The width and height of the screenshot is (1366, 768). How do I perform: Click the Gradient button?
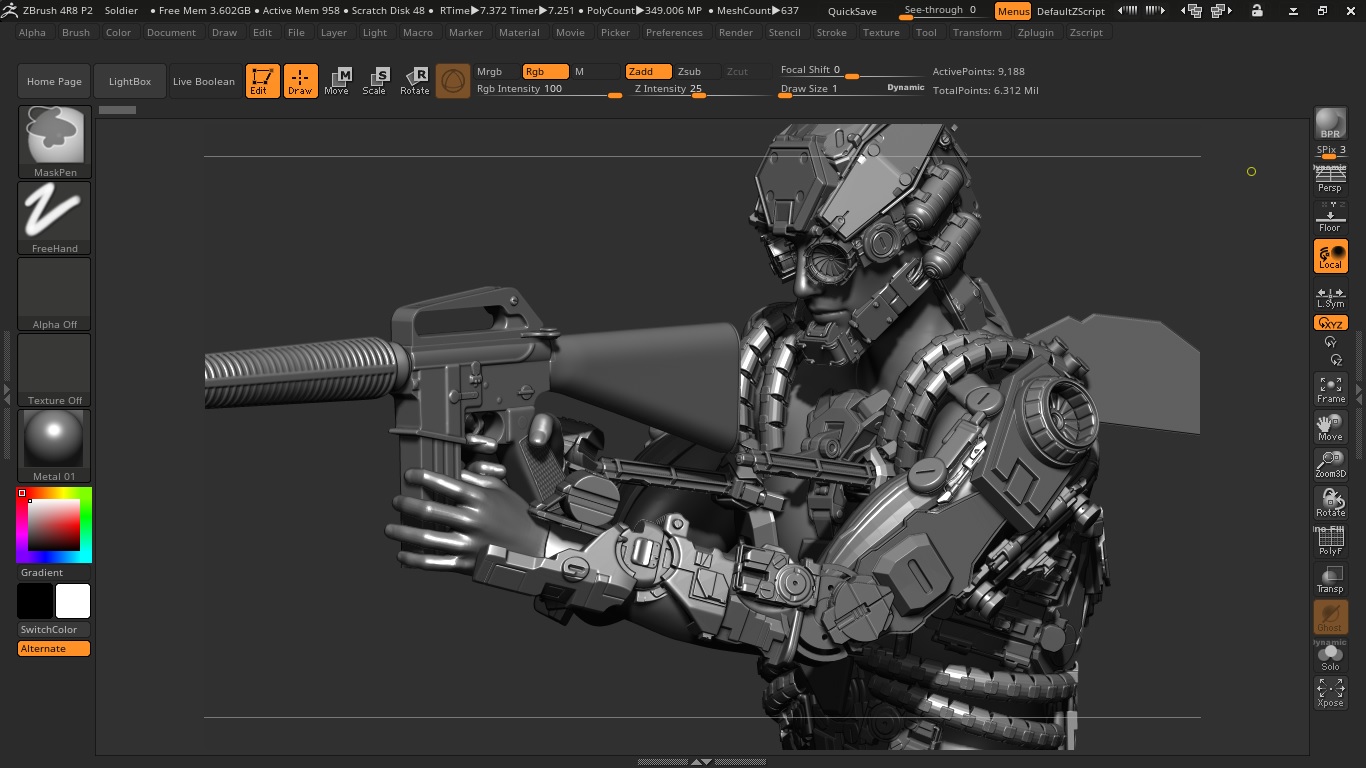(54, 573)
